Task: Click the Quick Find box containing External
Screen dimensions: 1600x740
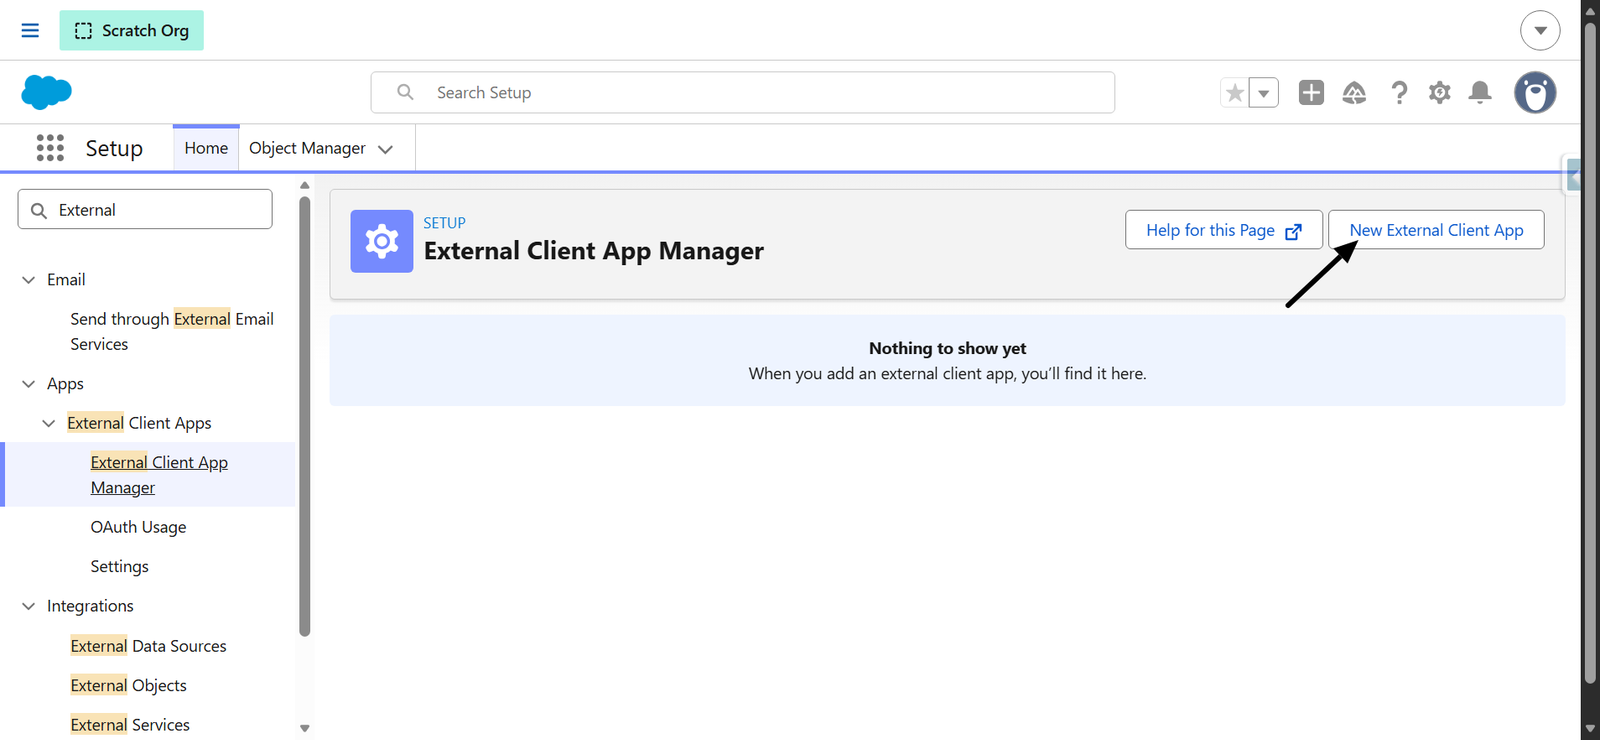Action: click(x=145, y=209)
